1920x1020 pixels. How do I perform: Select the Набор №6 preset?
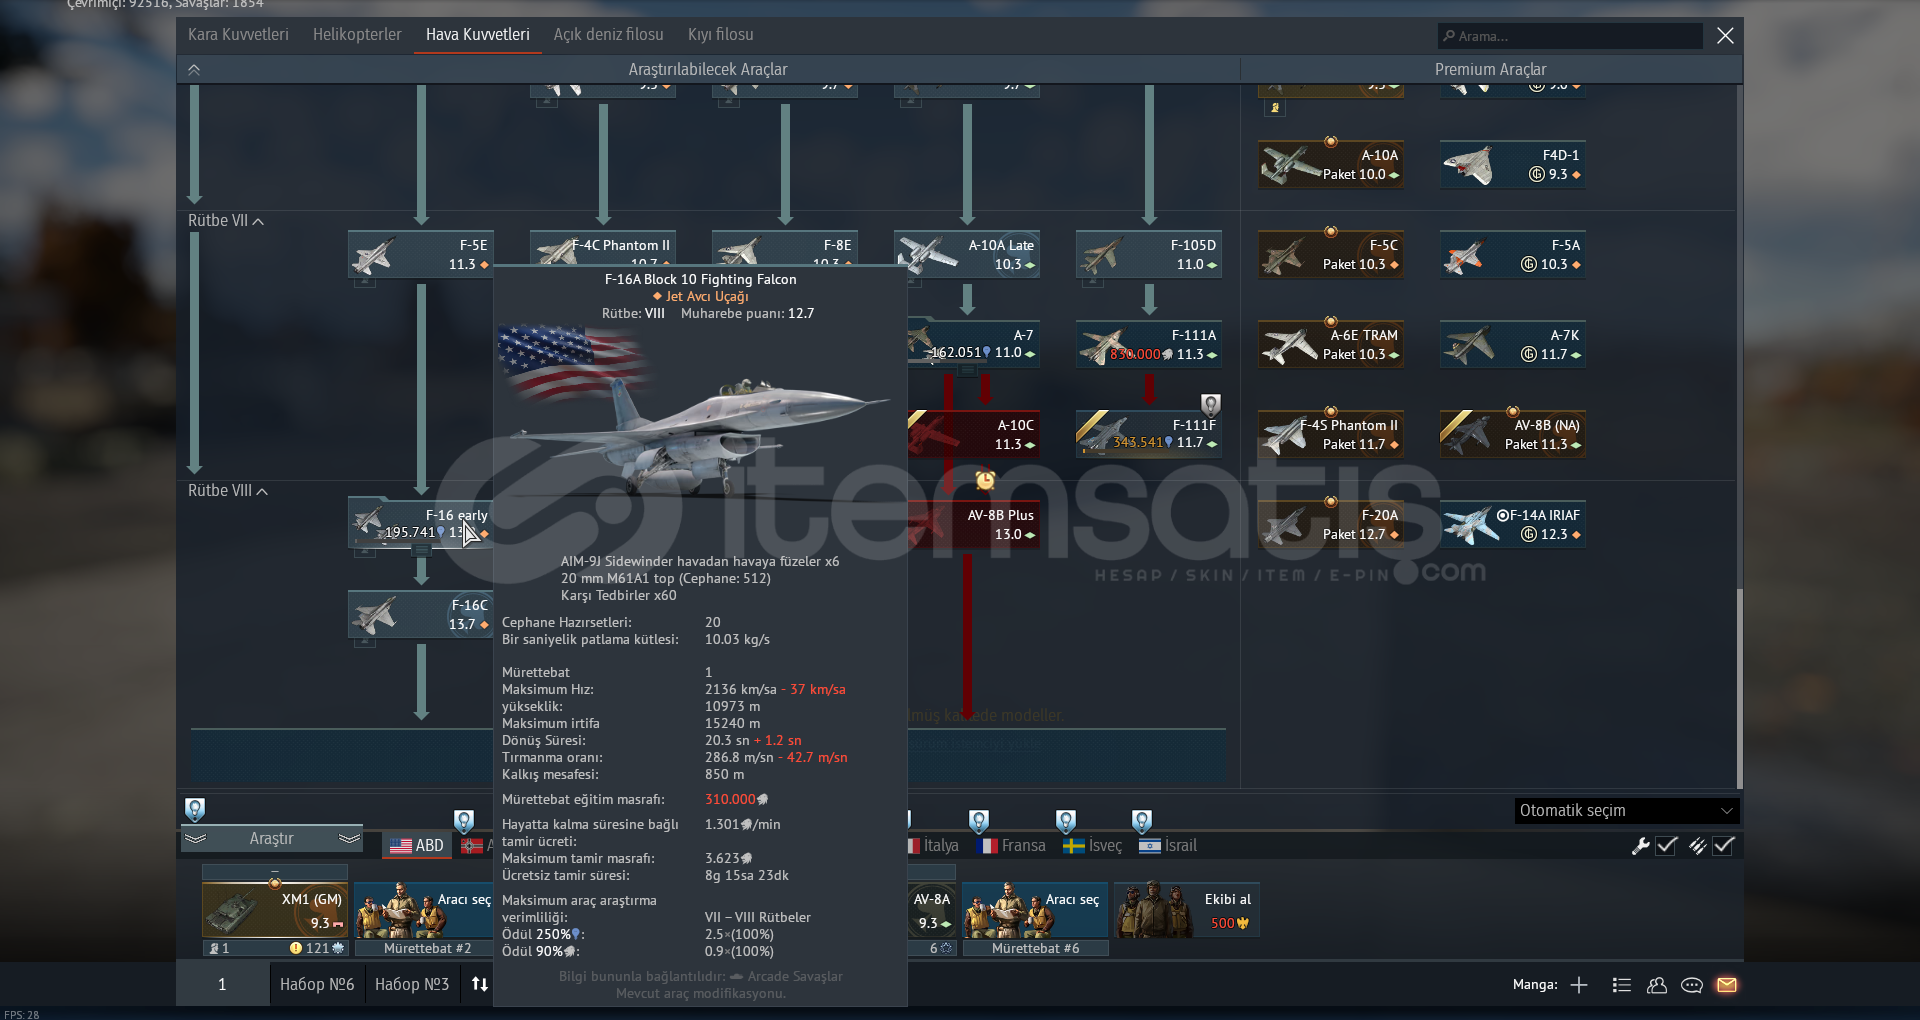[x=317, y=985]
